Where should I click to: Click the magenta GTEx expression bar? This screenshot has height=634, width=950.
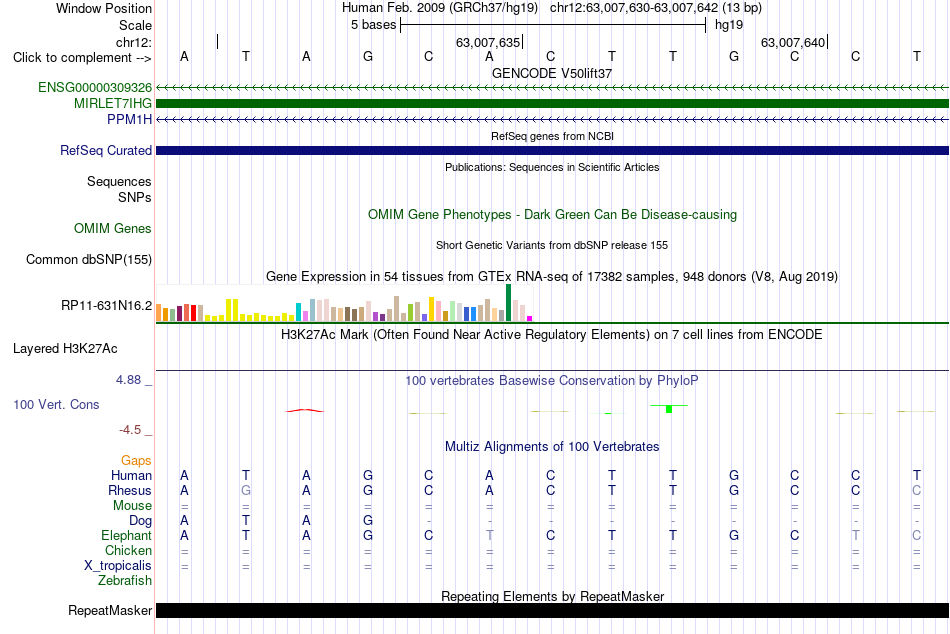(530, 319)
